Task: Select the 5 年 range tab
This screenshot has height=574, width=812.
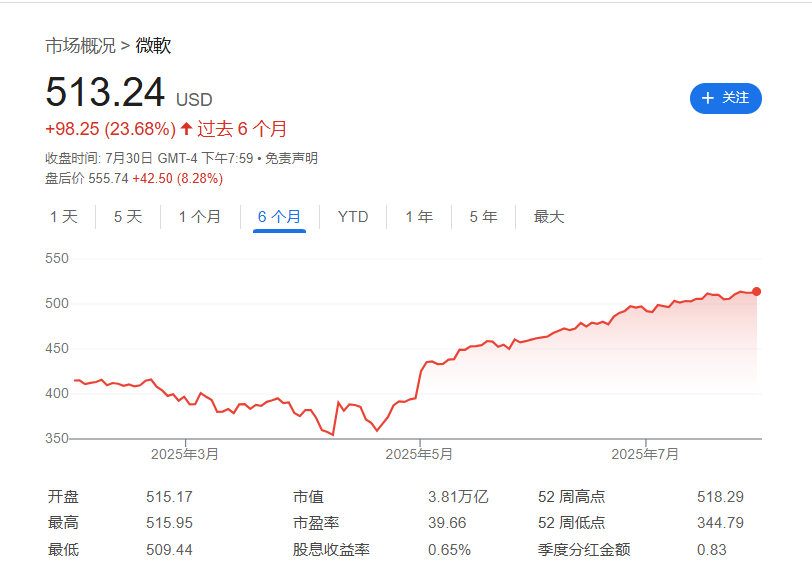Action: (x=483, y=217)
